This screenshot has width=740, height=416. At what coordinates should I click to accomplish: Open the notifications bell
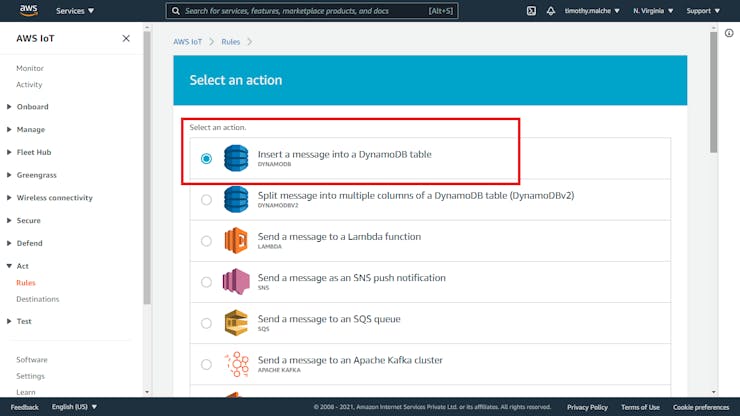pos(551,11)
